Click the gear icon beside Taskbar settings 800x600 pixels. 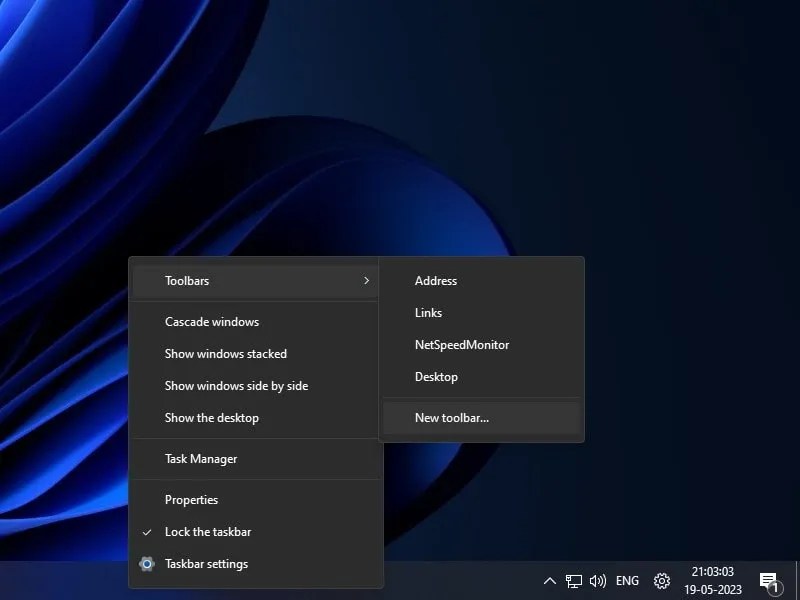pos(147,564)
